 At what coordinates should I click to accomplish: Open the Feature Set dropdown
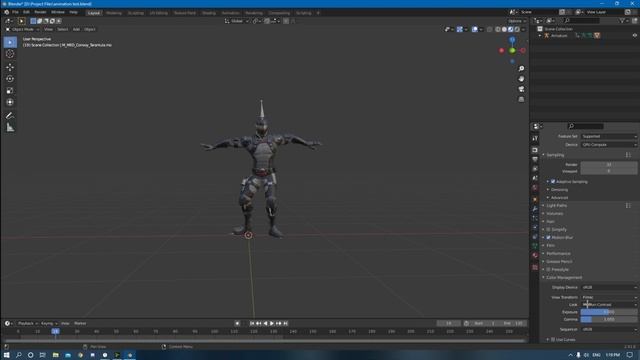[609, 136]
